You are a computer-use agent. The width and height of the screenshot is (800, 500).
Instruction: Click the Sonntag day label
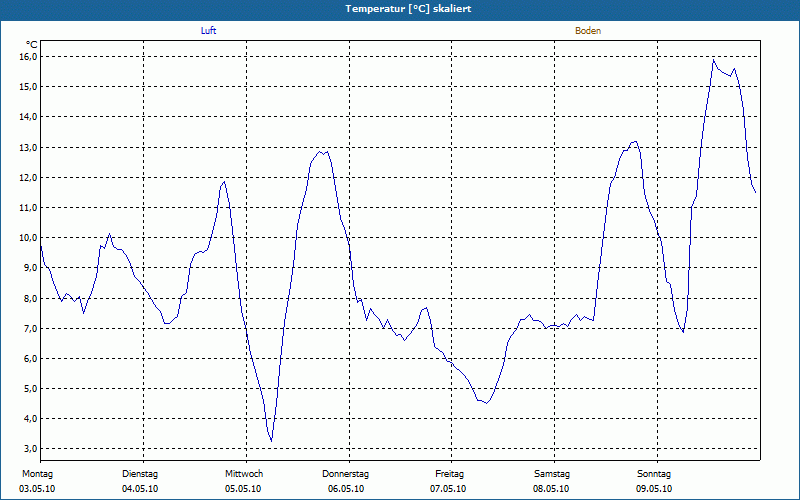point(654,474)
